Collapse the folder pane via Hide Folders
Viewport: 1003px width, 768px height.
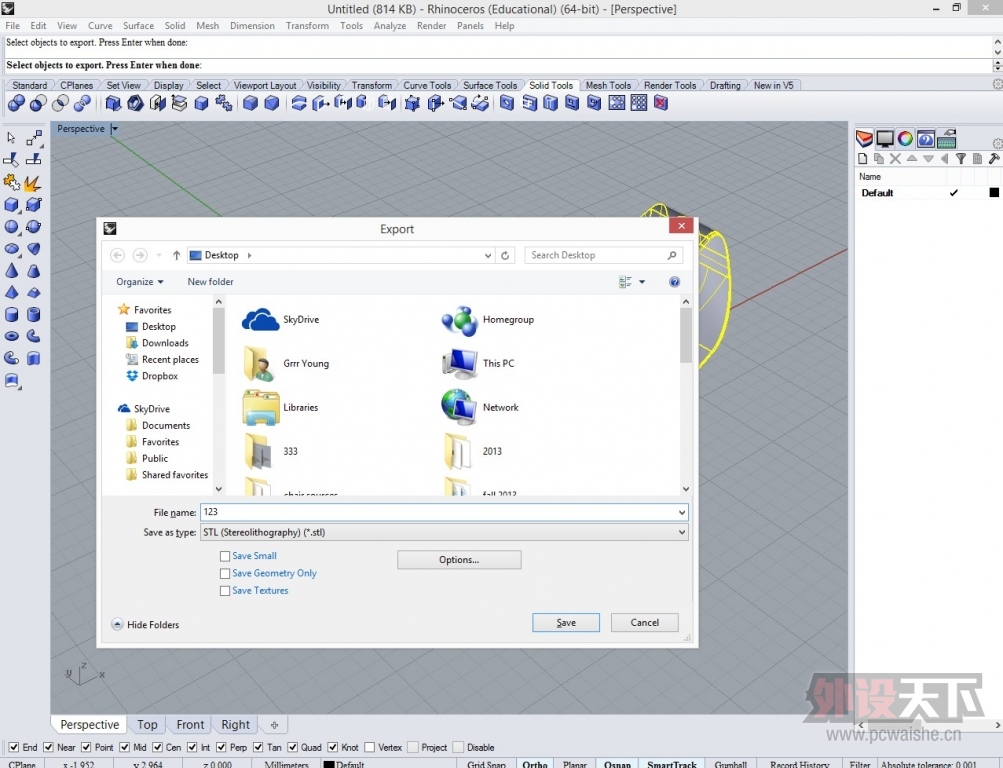[145, 625]
